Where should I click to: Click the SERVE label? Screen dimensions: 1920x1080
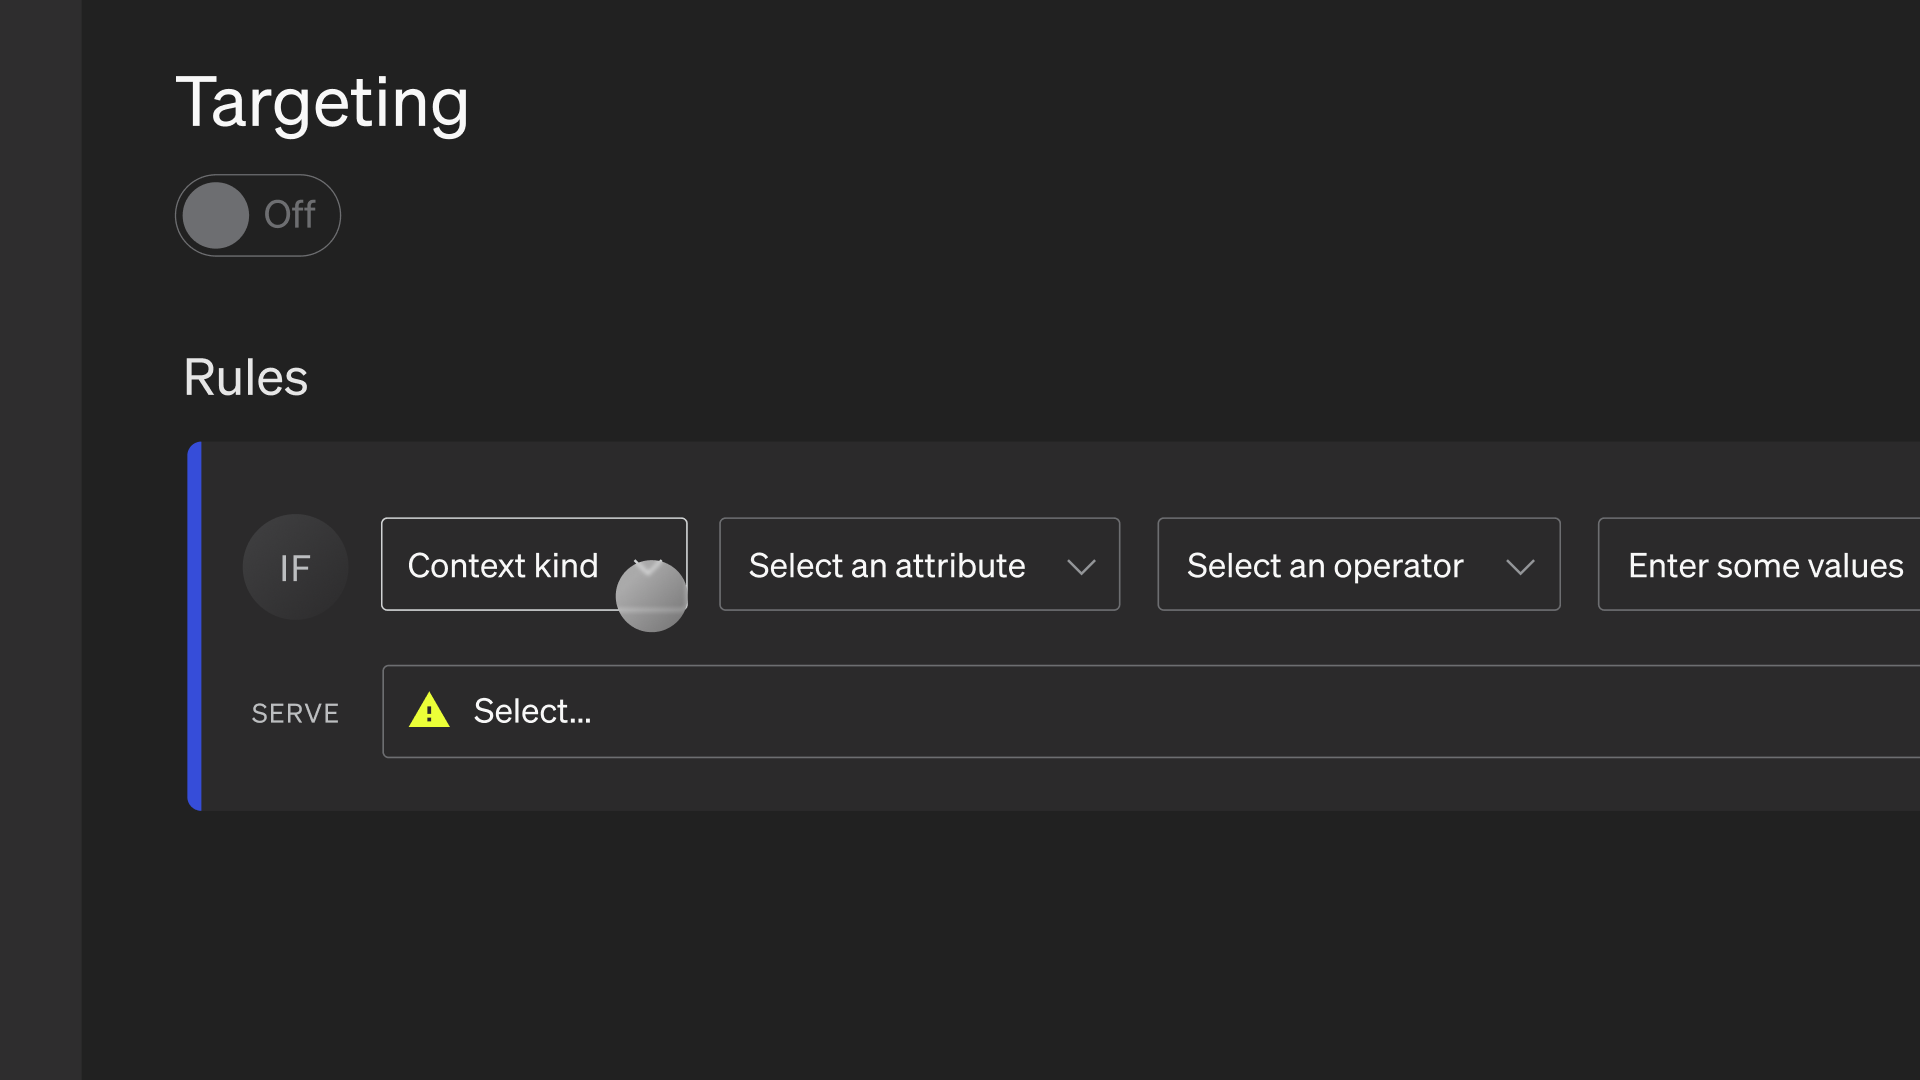[x=295, y=713]
